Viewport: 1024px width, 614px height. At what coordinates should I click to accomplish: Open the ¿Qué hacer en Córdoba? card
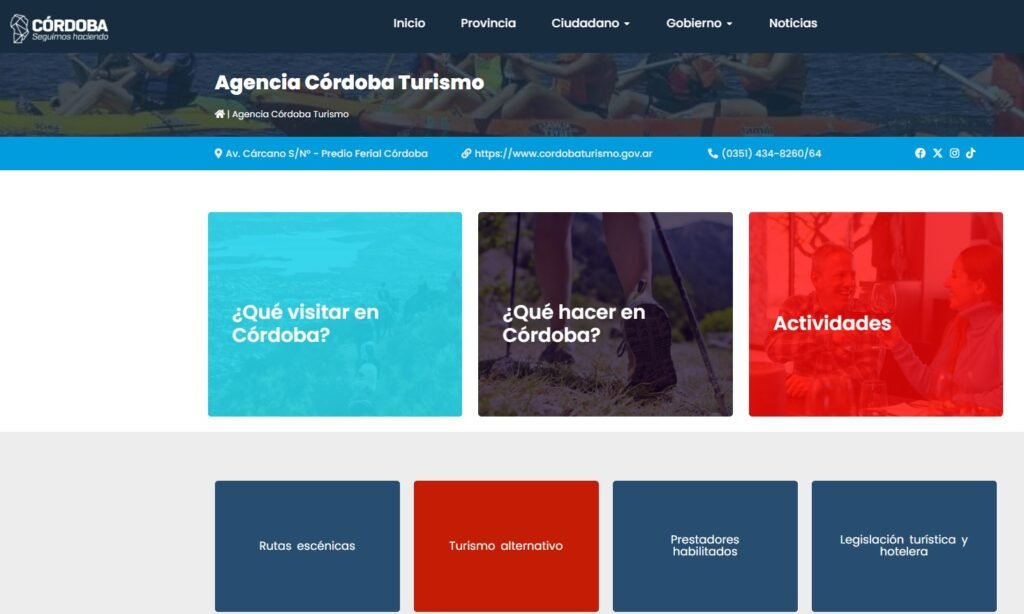point(605,314)
